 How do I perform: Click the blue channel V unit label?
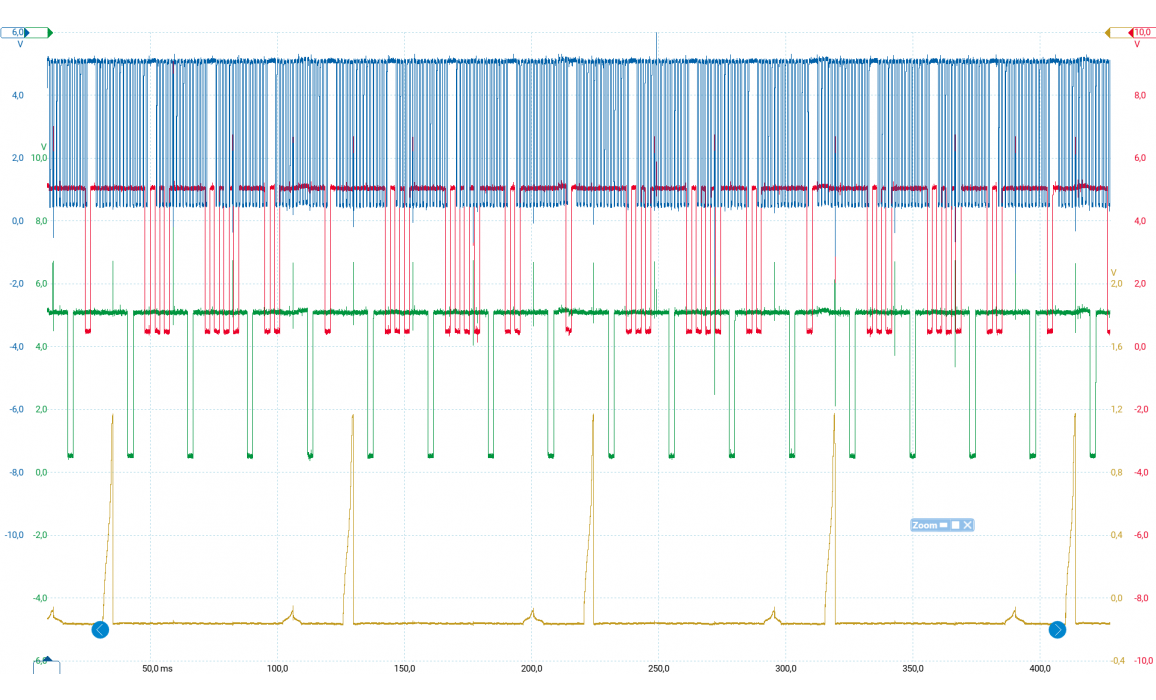pos(19,44)
